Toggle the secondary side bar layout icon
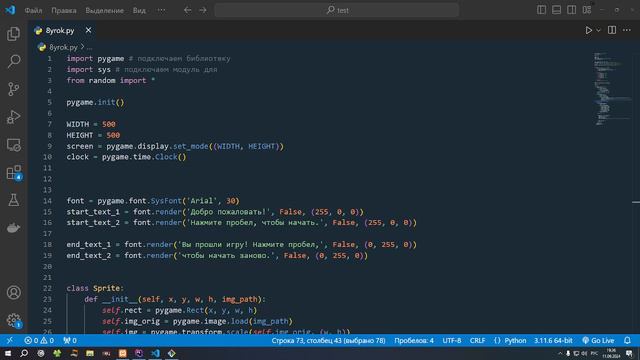 pyautogui.click(x=571, y=10)
